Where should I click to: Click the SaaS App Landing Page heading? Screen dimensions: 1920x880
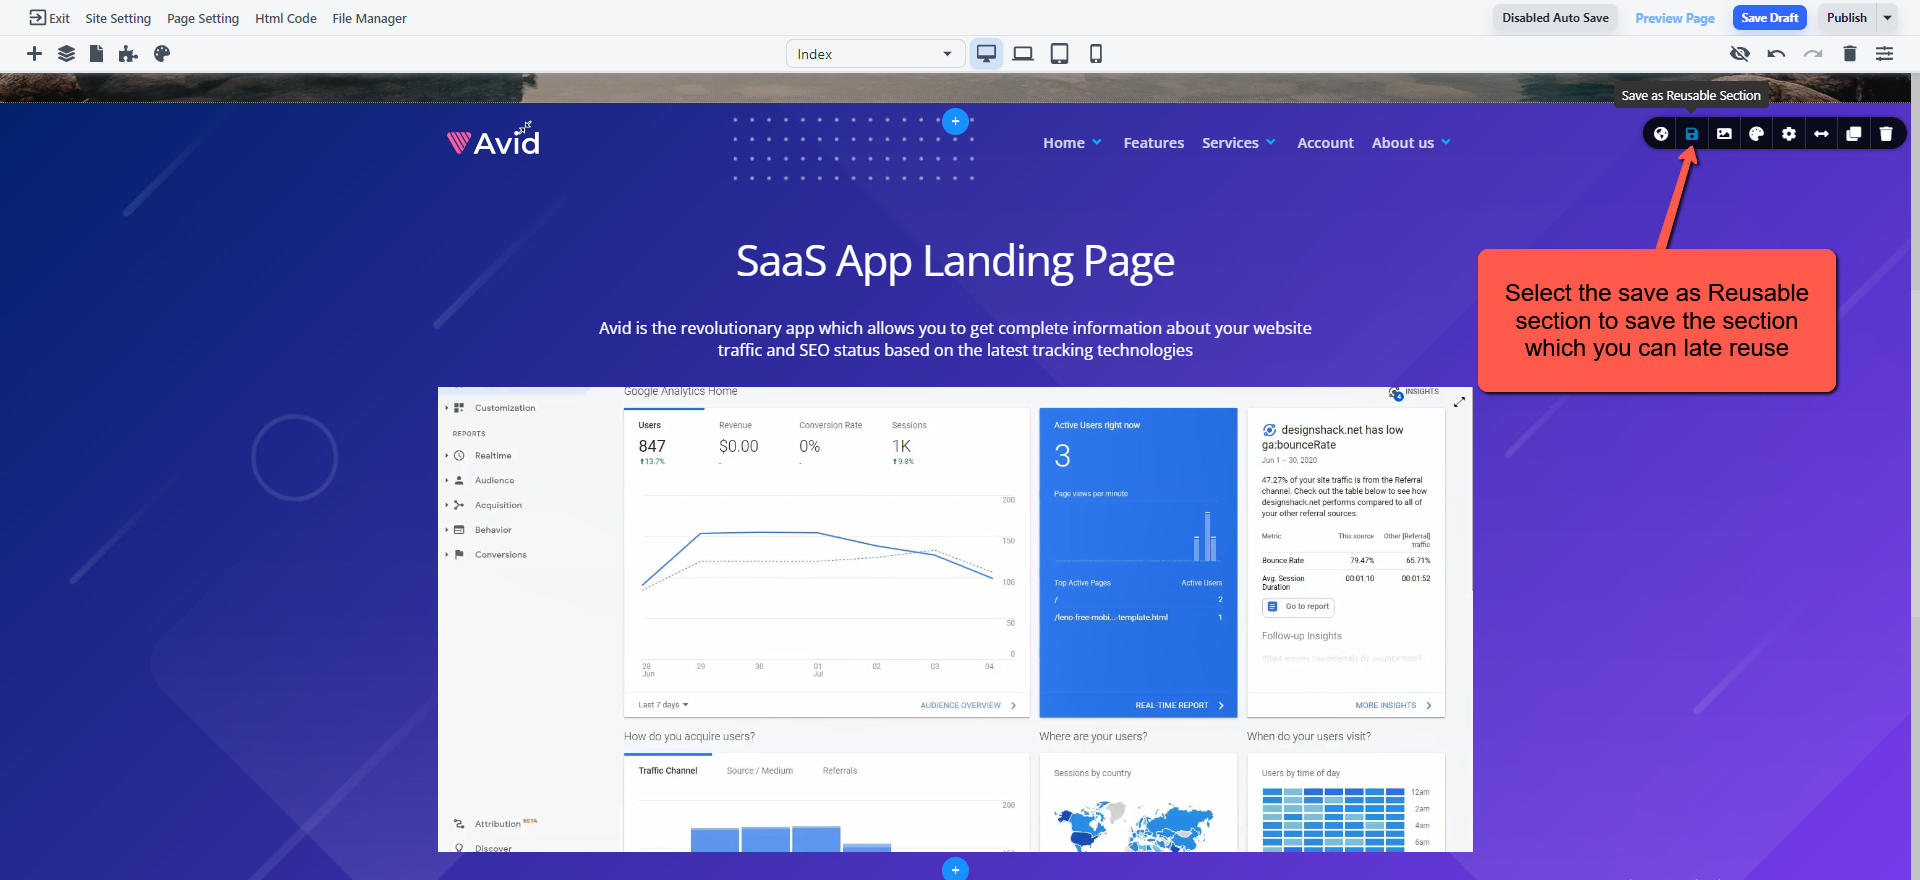point(955,261)
